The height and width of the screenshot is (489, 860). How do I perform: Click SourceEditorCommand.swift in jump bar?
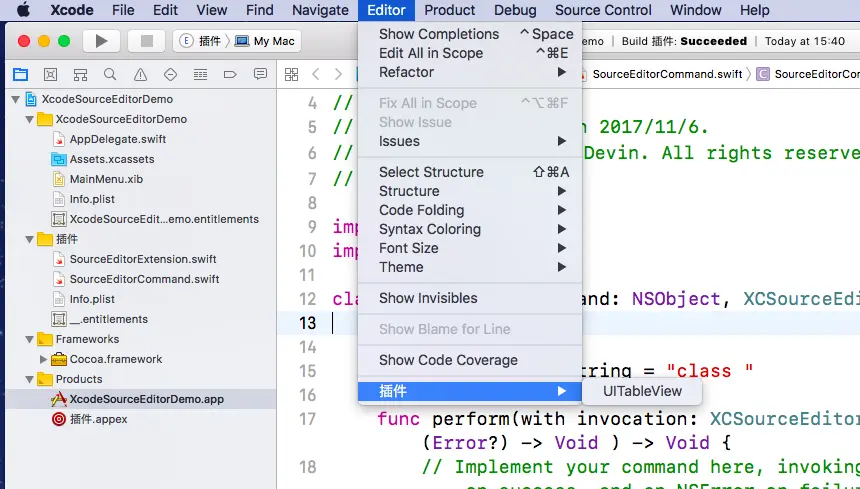click(x=667, y=74)
